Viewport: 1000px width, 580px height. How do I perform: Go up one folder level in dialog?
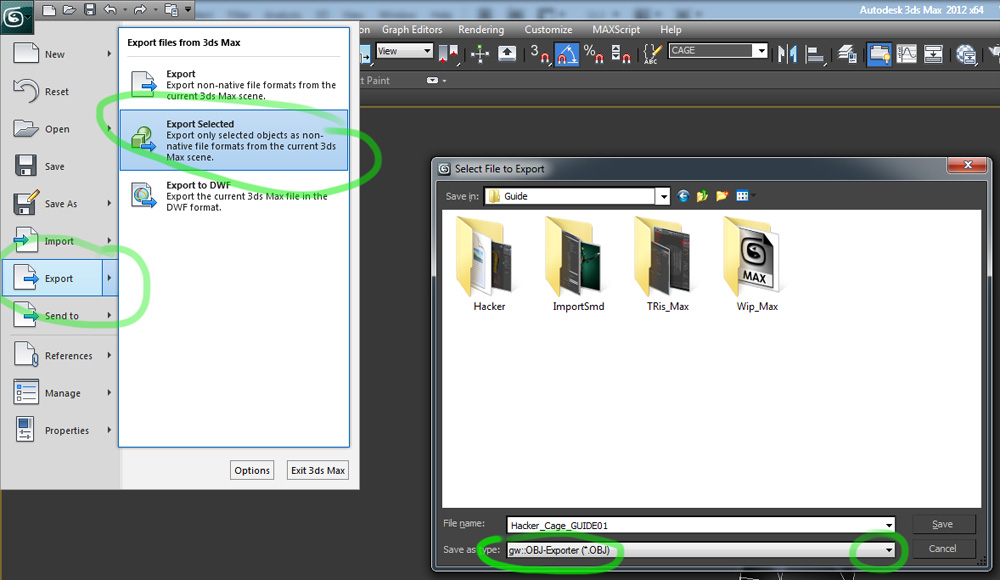click(702, 196)
